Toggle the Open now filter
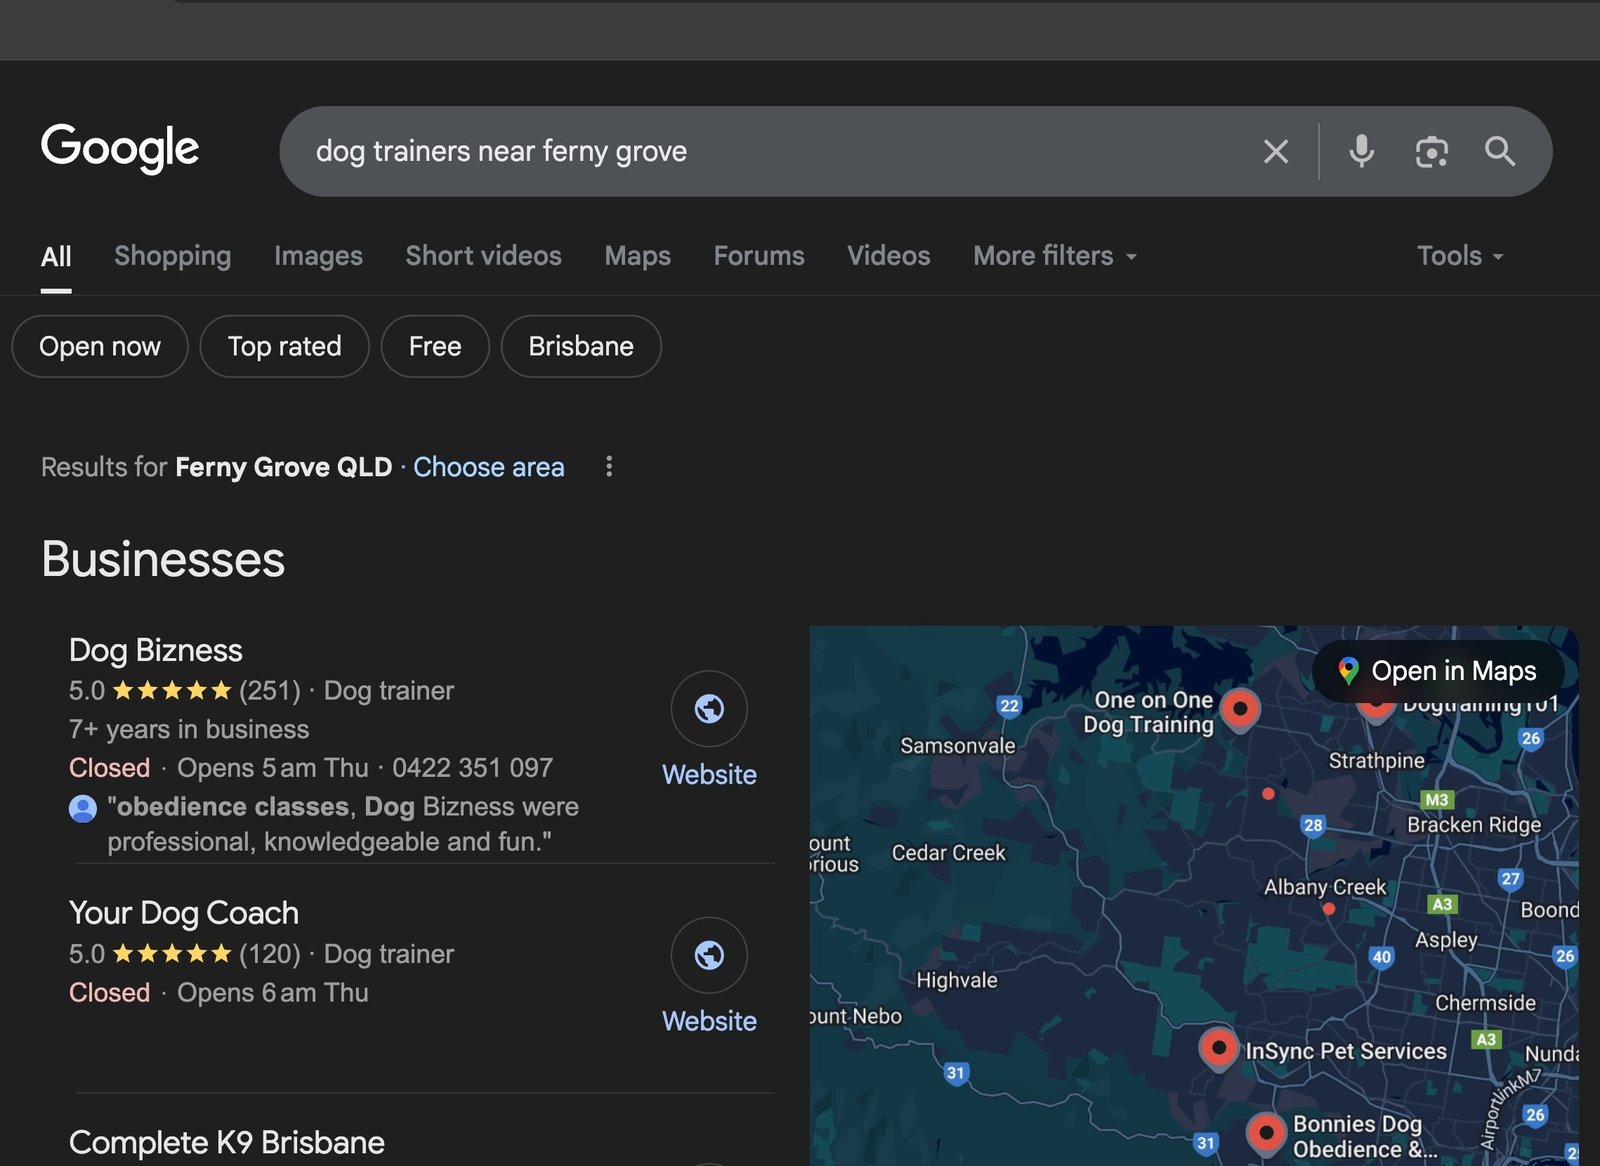 99,346
